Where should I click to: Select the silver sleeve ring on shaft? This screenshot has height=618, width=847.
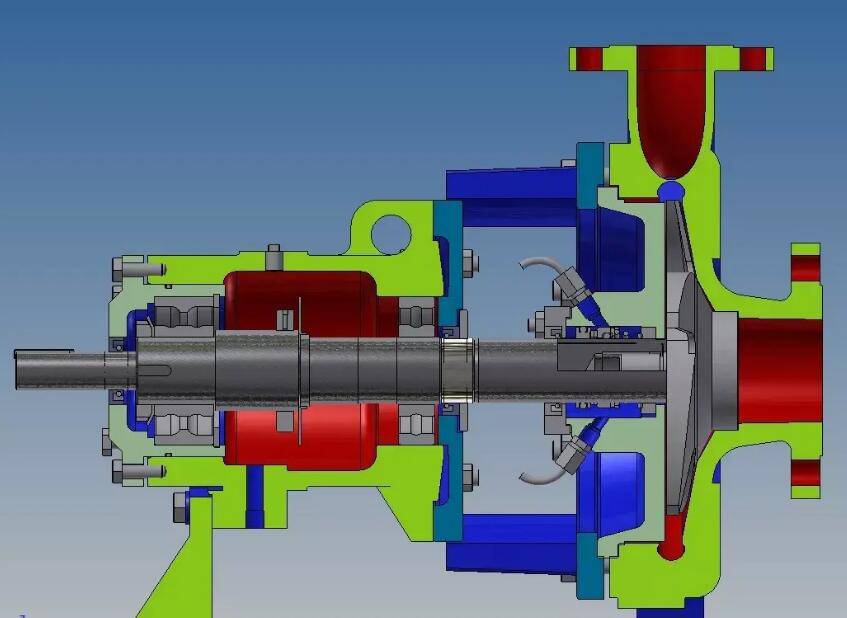point(459,368)
